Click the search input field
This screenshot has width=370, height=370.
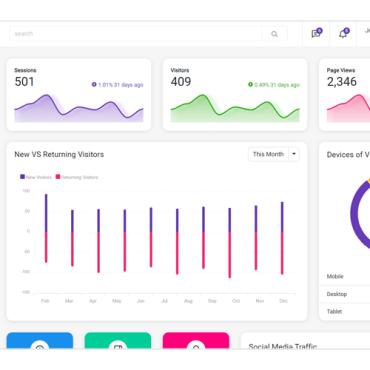pos(136,34)
